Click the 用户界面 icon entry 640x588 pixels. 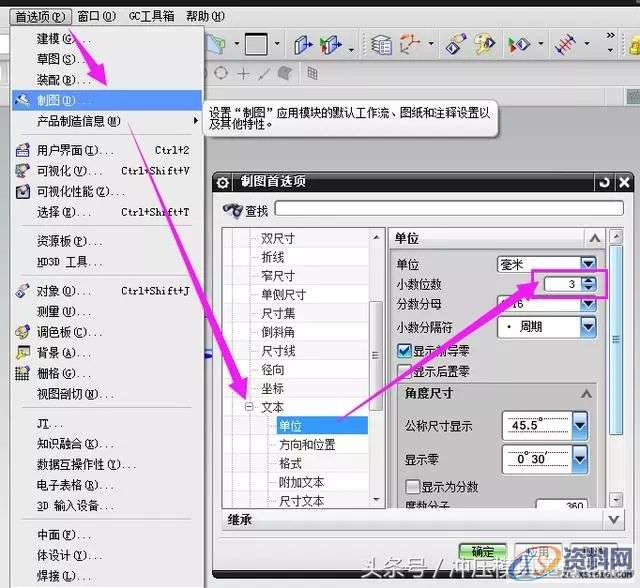tap(22, 150)
